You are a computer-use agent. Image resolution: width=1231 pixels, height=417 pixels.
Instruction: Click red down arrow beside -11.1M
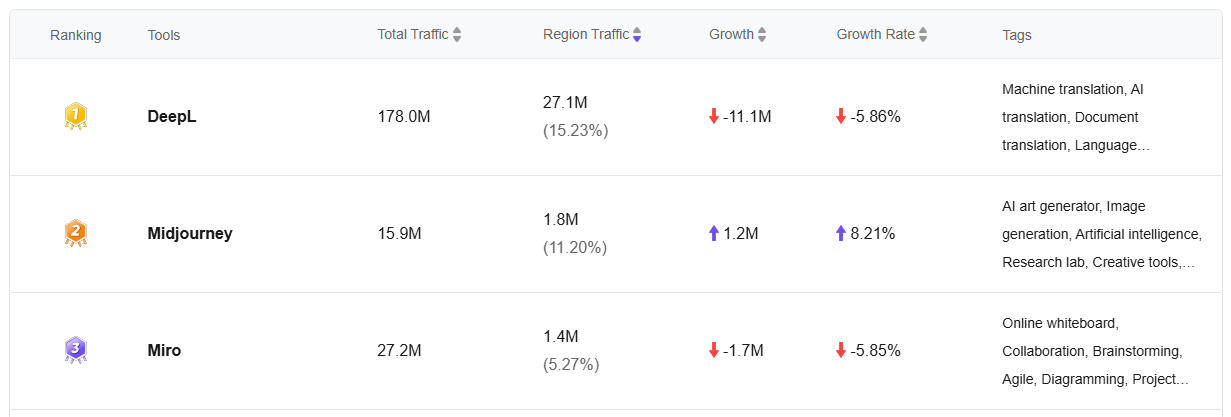tap(714, 116)
